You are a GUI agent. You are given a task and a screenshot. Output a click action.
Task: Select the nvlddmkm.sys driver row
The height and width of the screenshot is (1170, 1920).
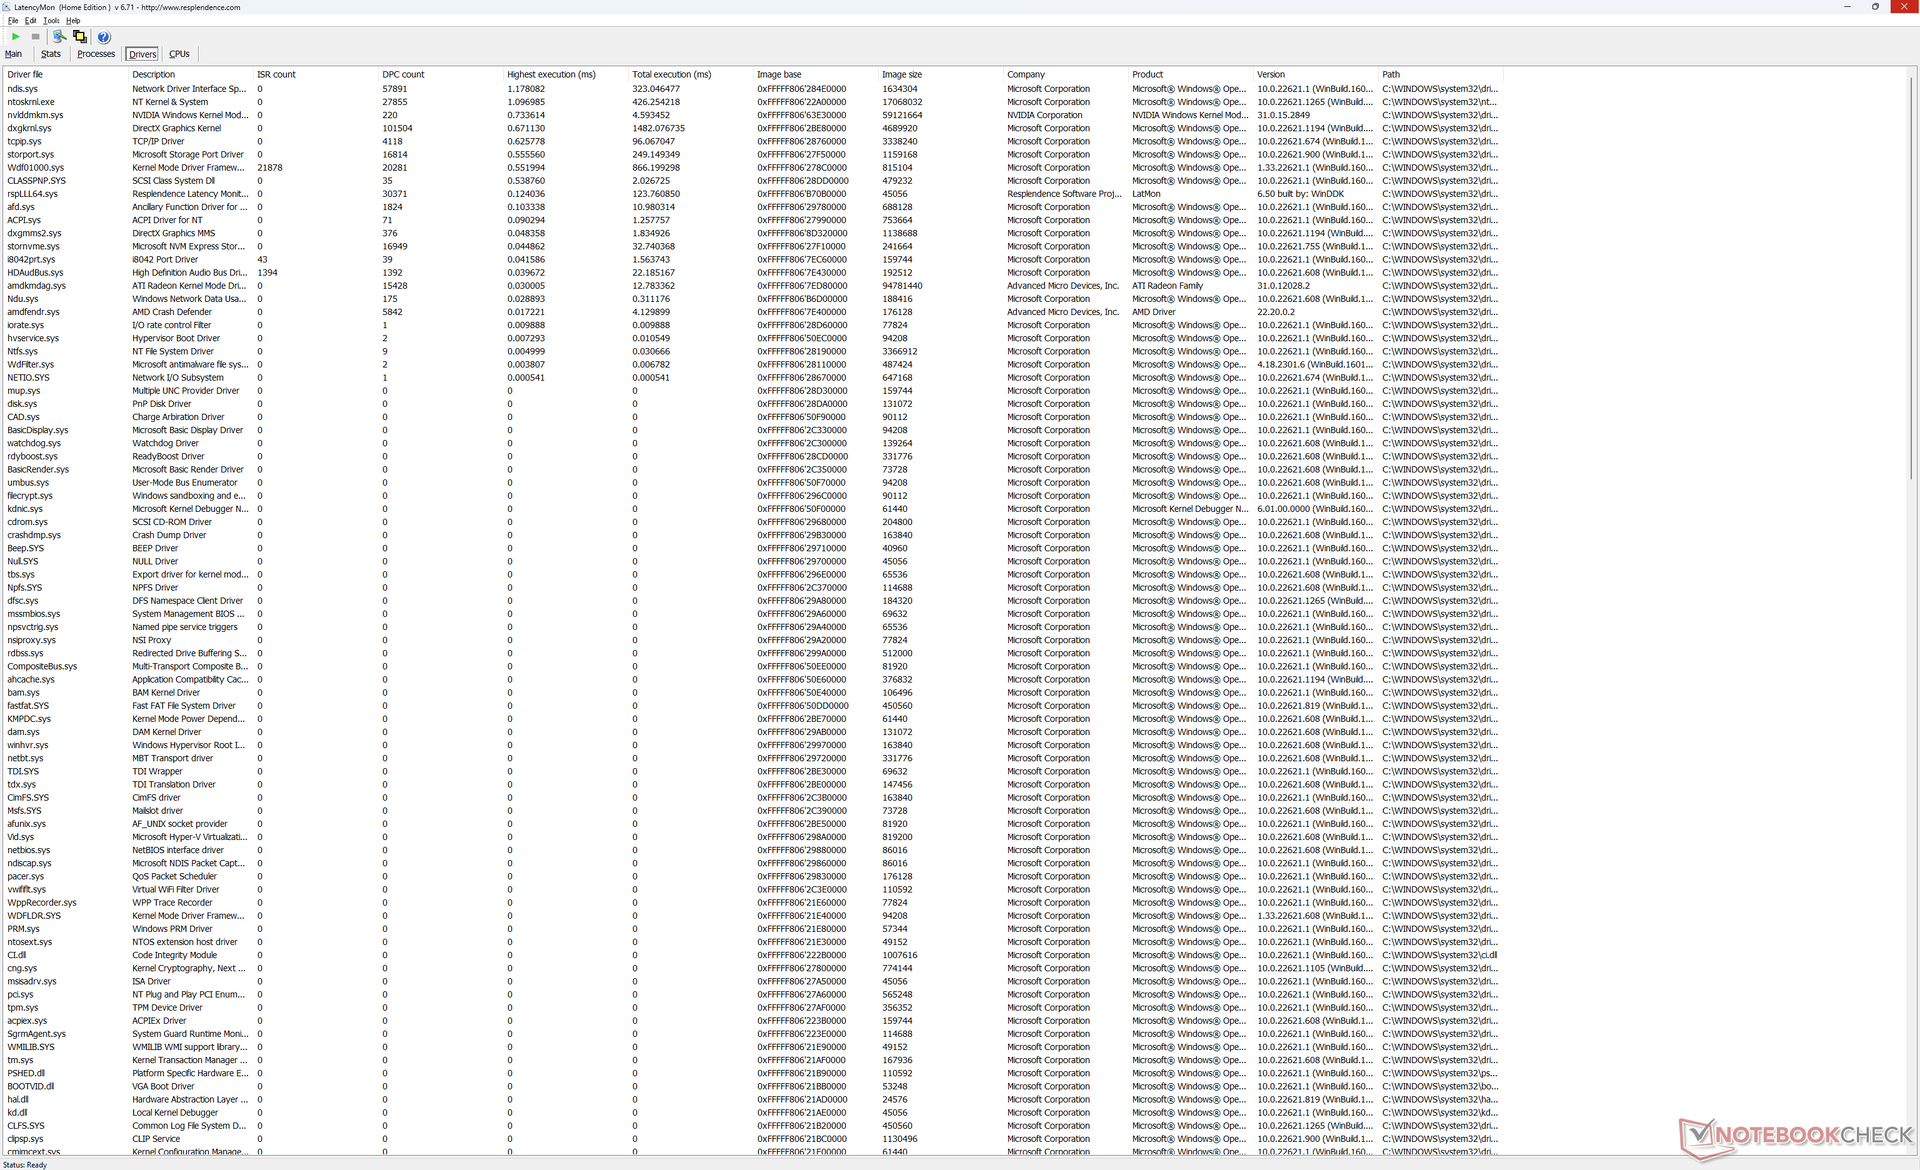pyautogui.click(x=35, y=115)
